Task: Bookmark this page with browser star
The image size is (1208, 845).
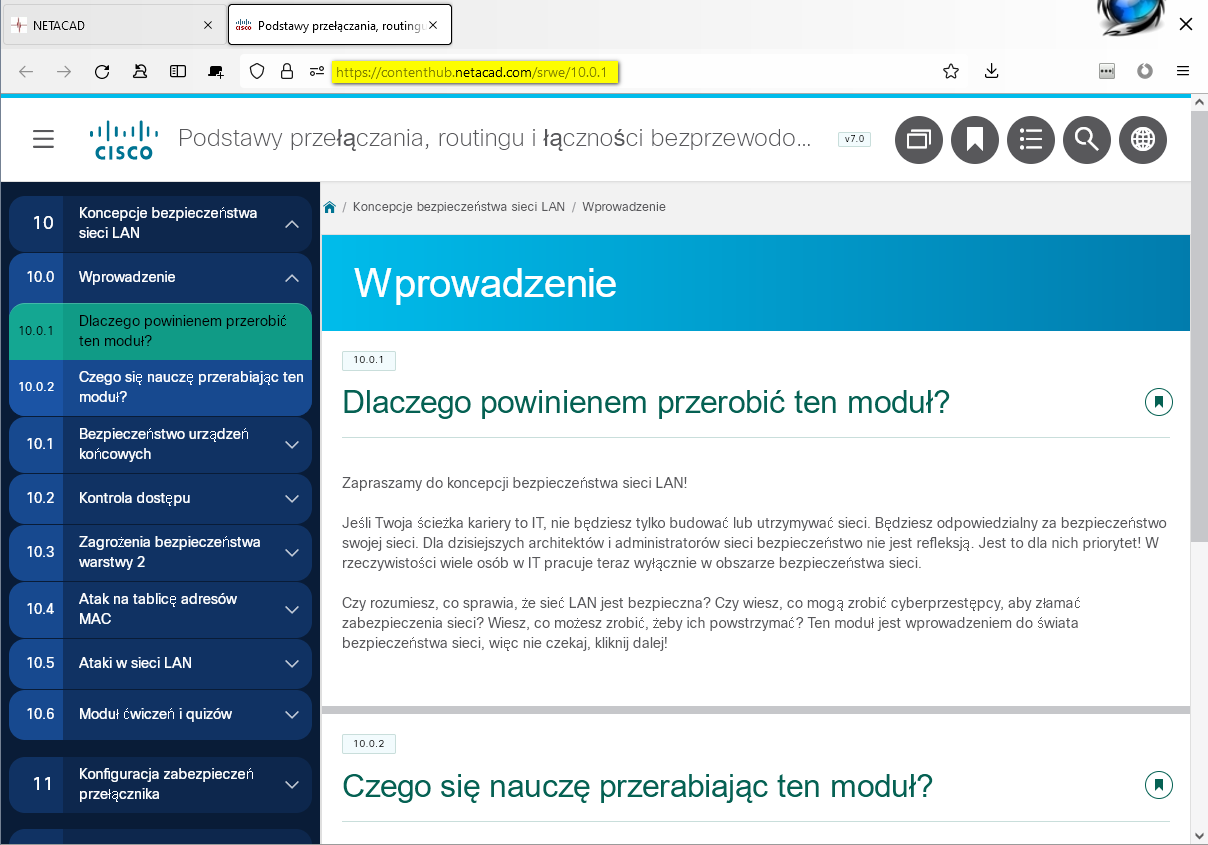Action: 951,71
